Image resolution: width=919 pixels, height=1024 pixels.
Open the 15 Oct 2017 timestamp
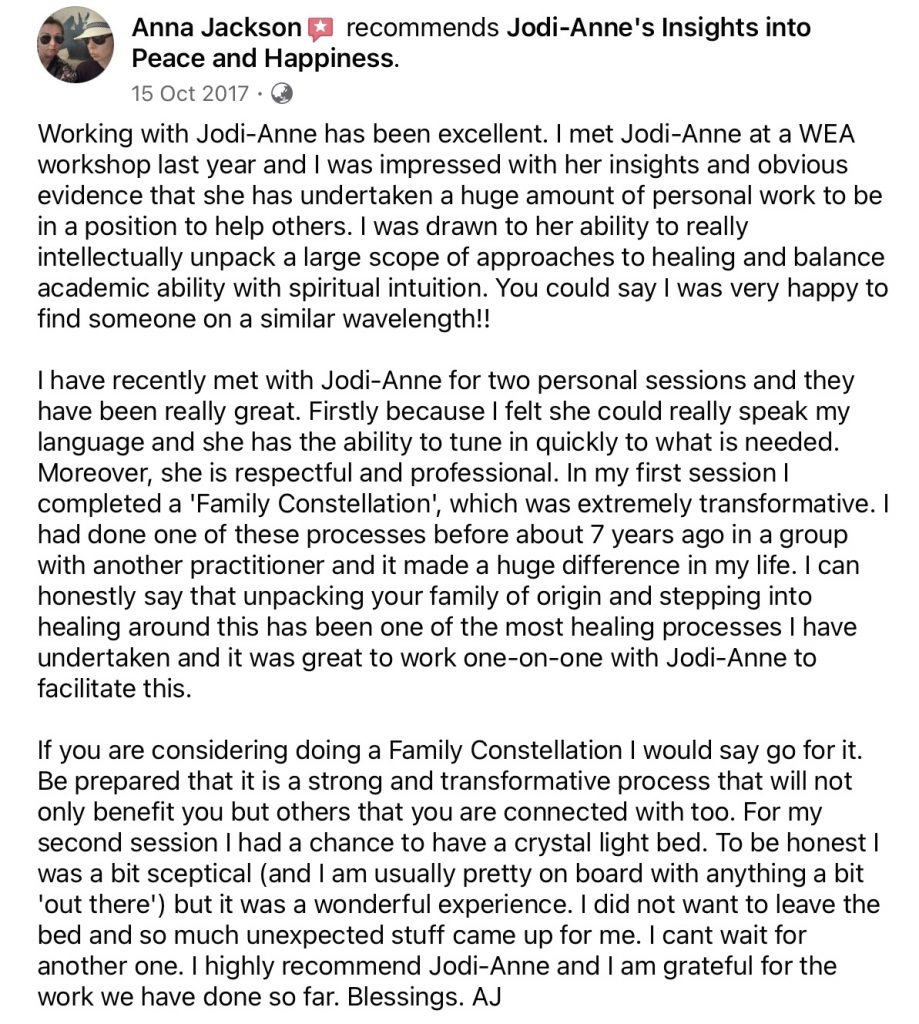[x=189, y=93]
